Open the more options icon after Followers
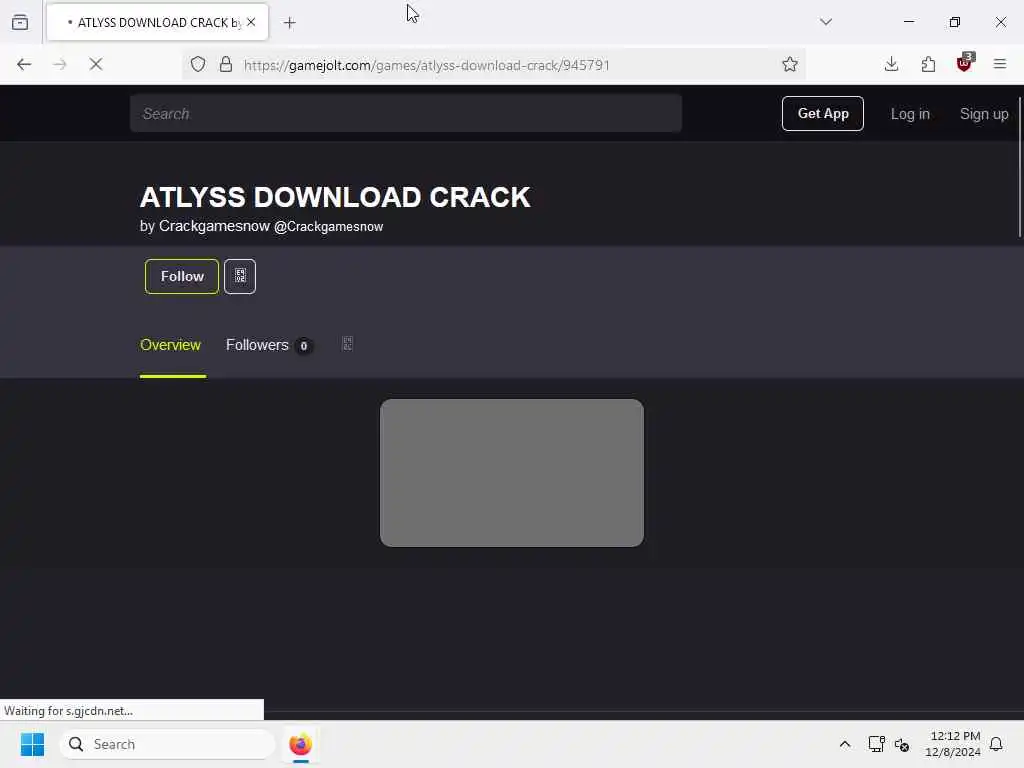The image size is (1024, 768). [x=347, y=344]
